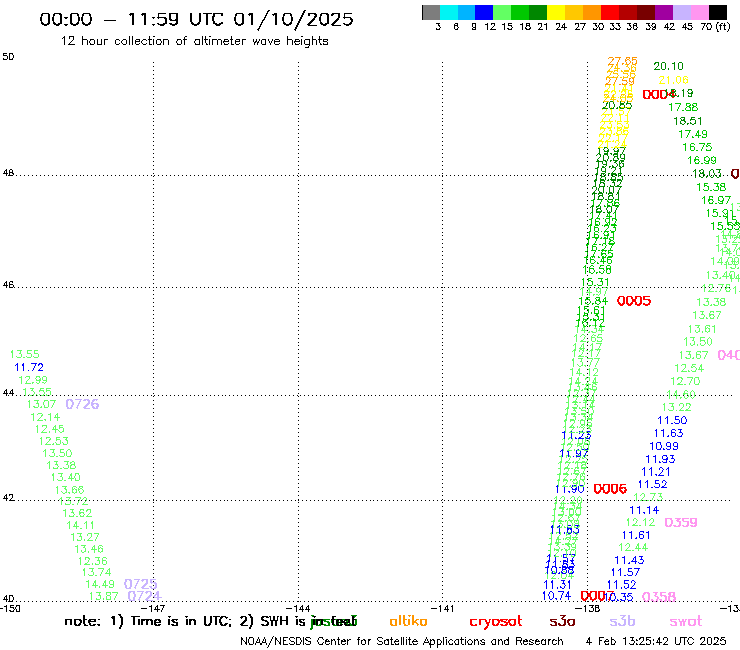Select the red time marker '0005'
The width and height of the screenshot is (740, 650).
(634, 301)
